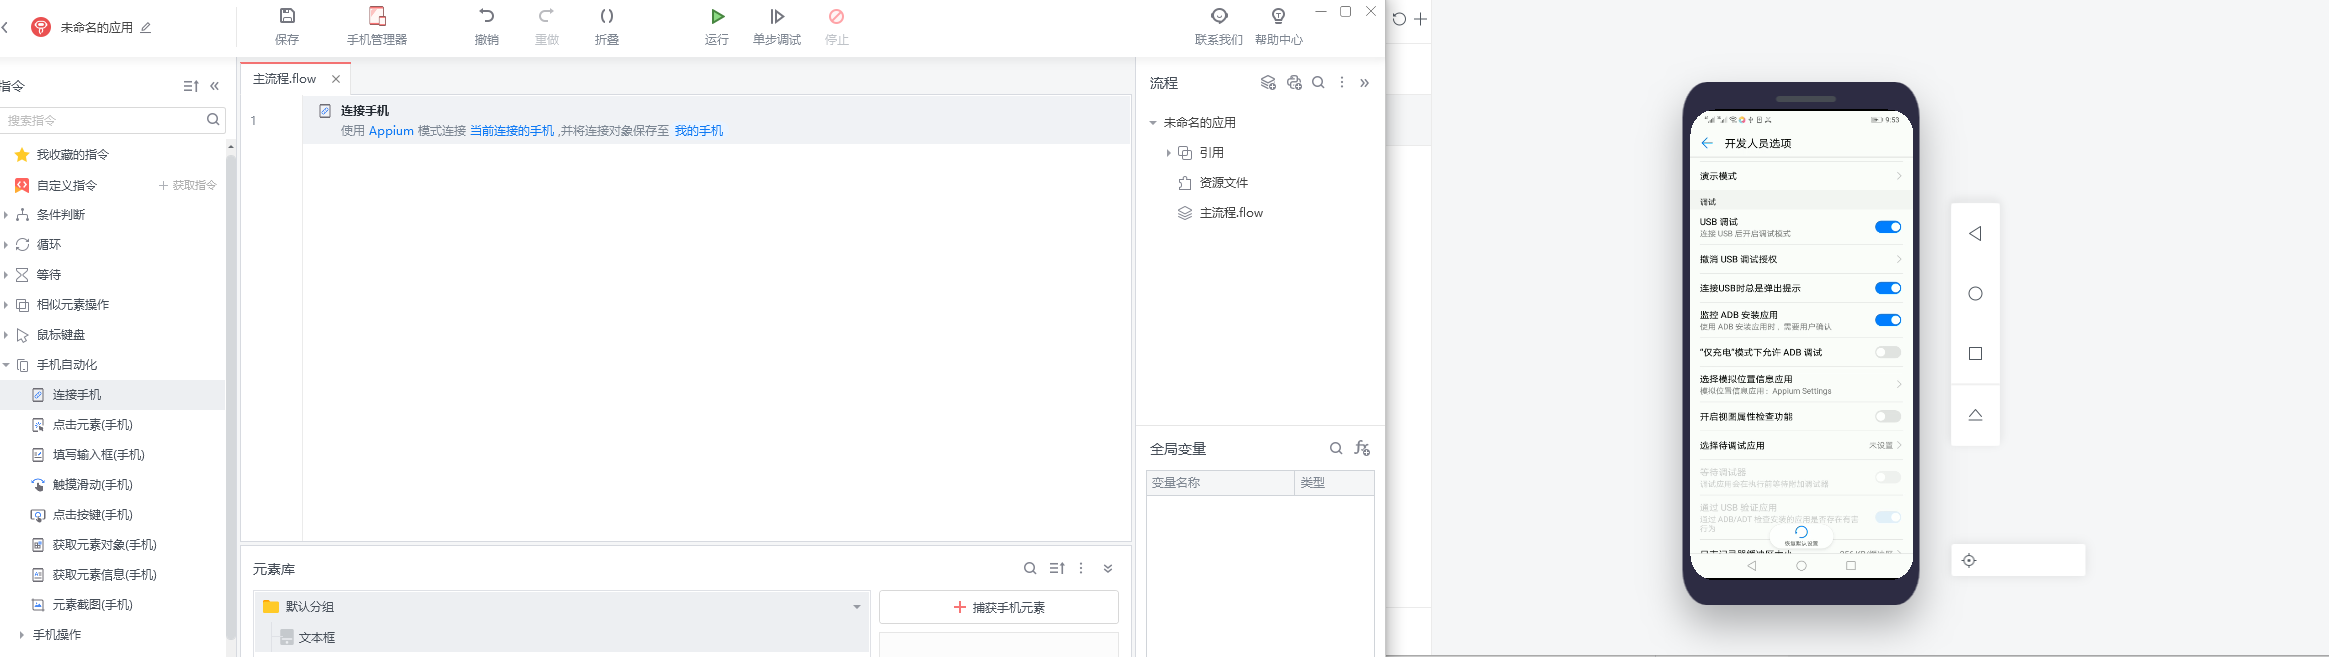The width and height of the screenshot is (2329, 657).
Task: Click search magnifier in 搜索指令 box
Action: [213, 120]
